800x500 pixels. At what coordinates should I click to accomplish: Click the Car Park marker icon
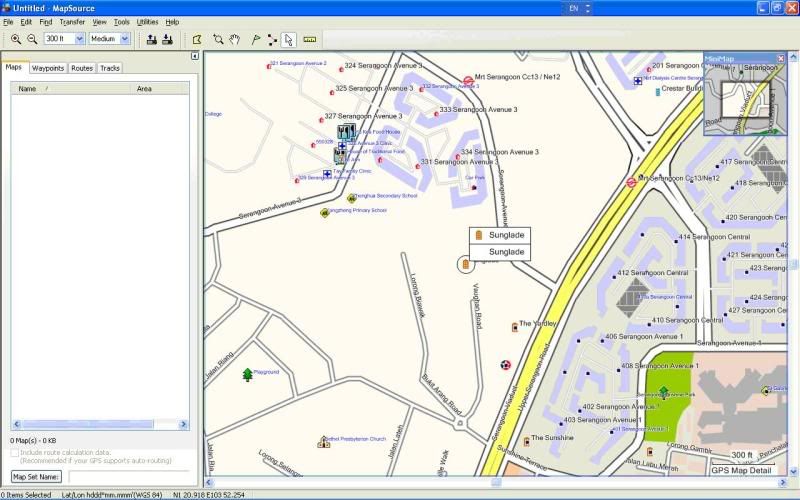474,188
